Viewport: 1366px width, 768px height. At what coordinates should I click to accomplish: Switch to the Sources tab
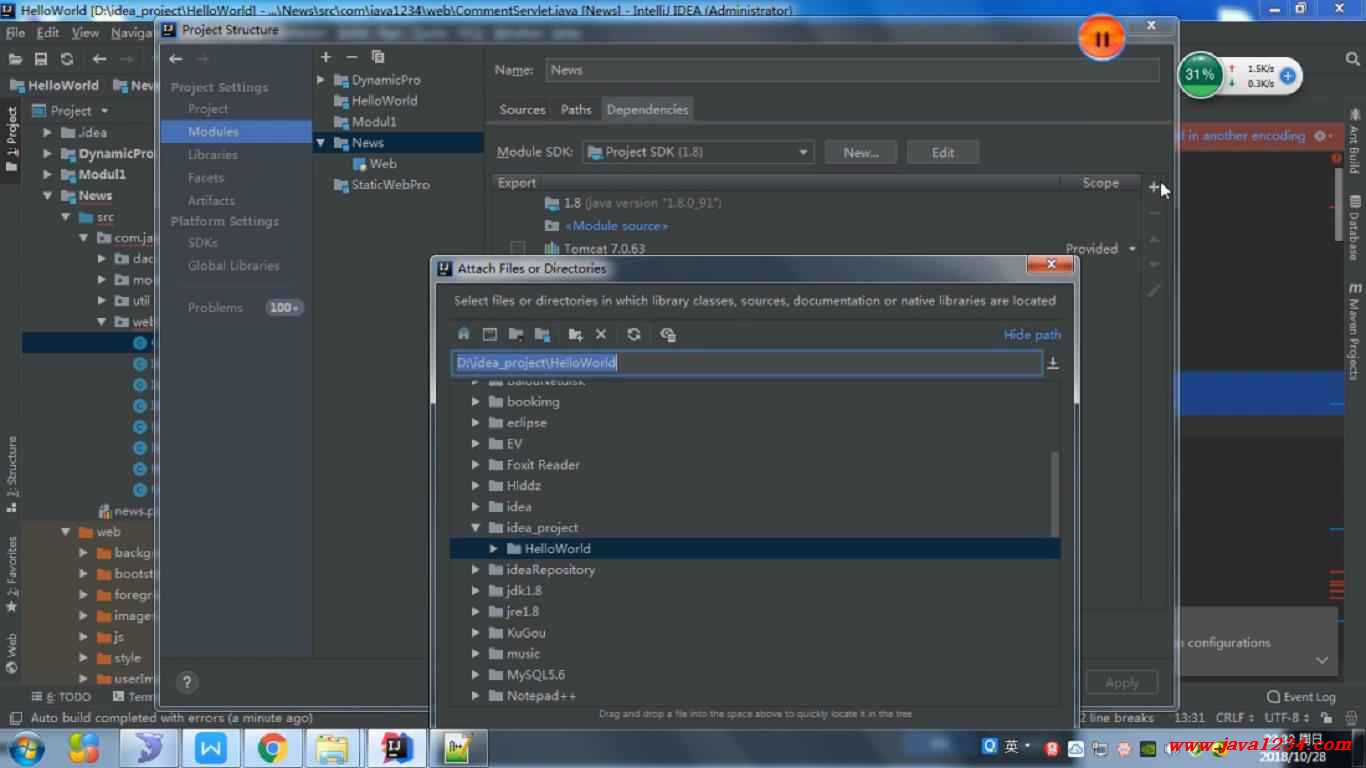(x=522, y=110)
